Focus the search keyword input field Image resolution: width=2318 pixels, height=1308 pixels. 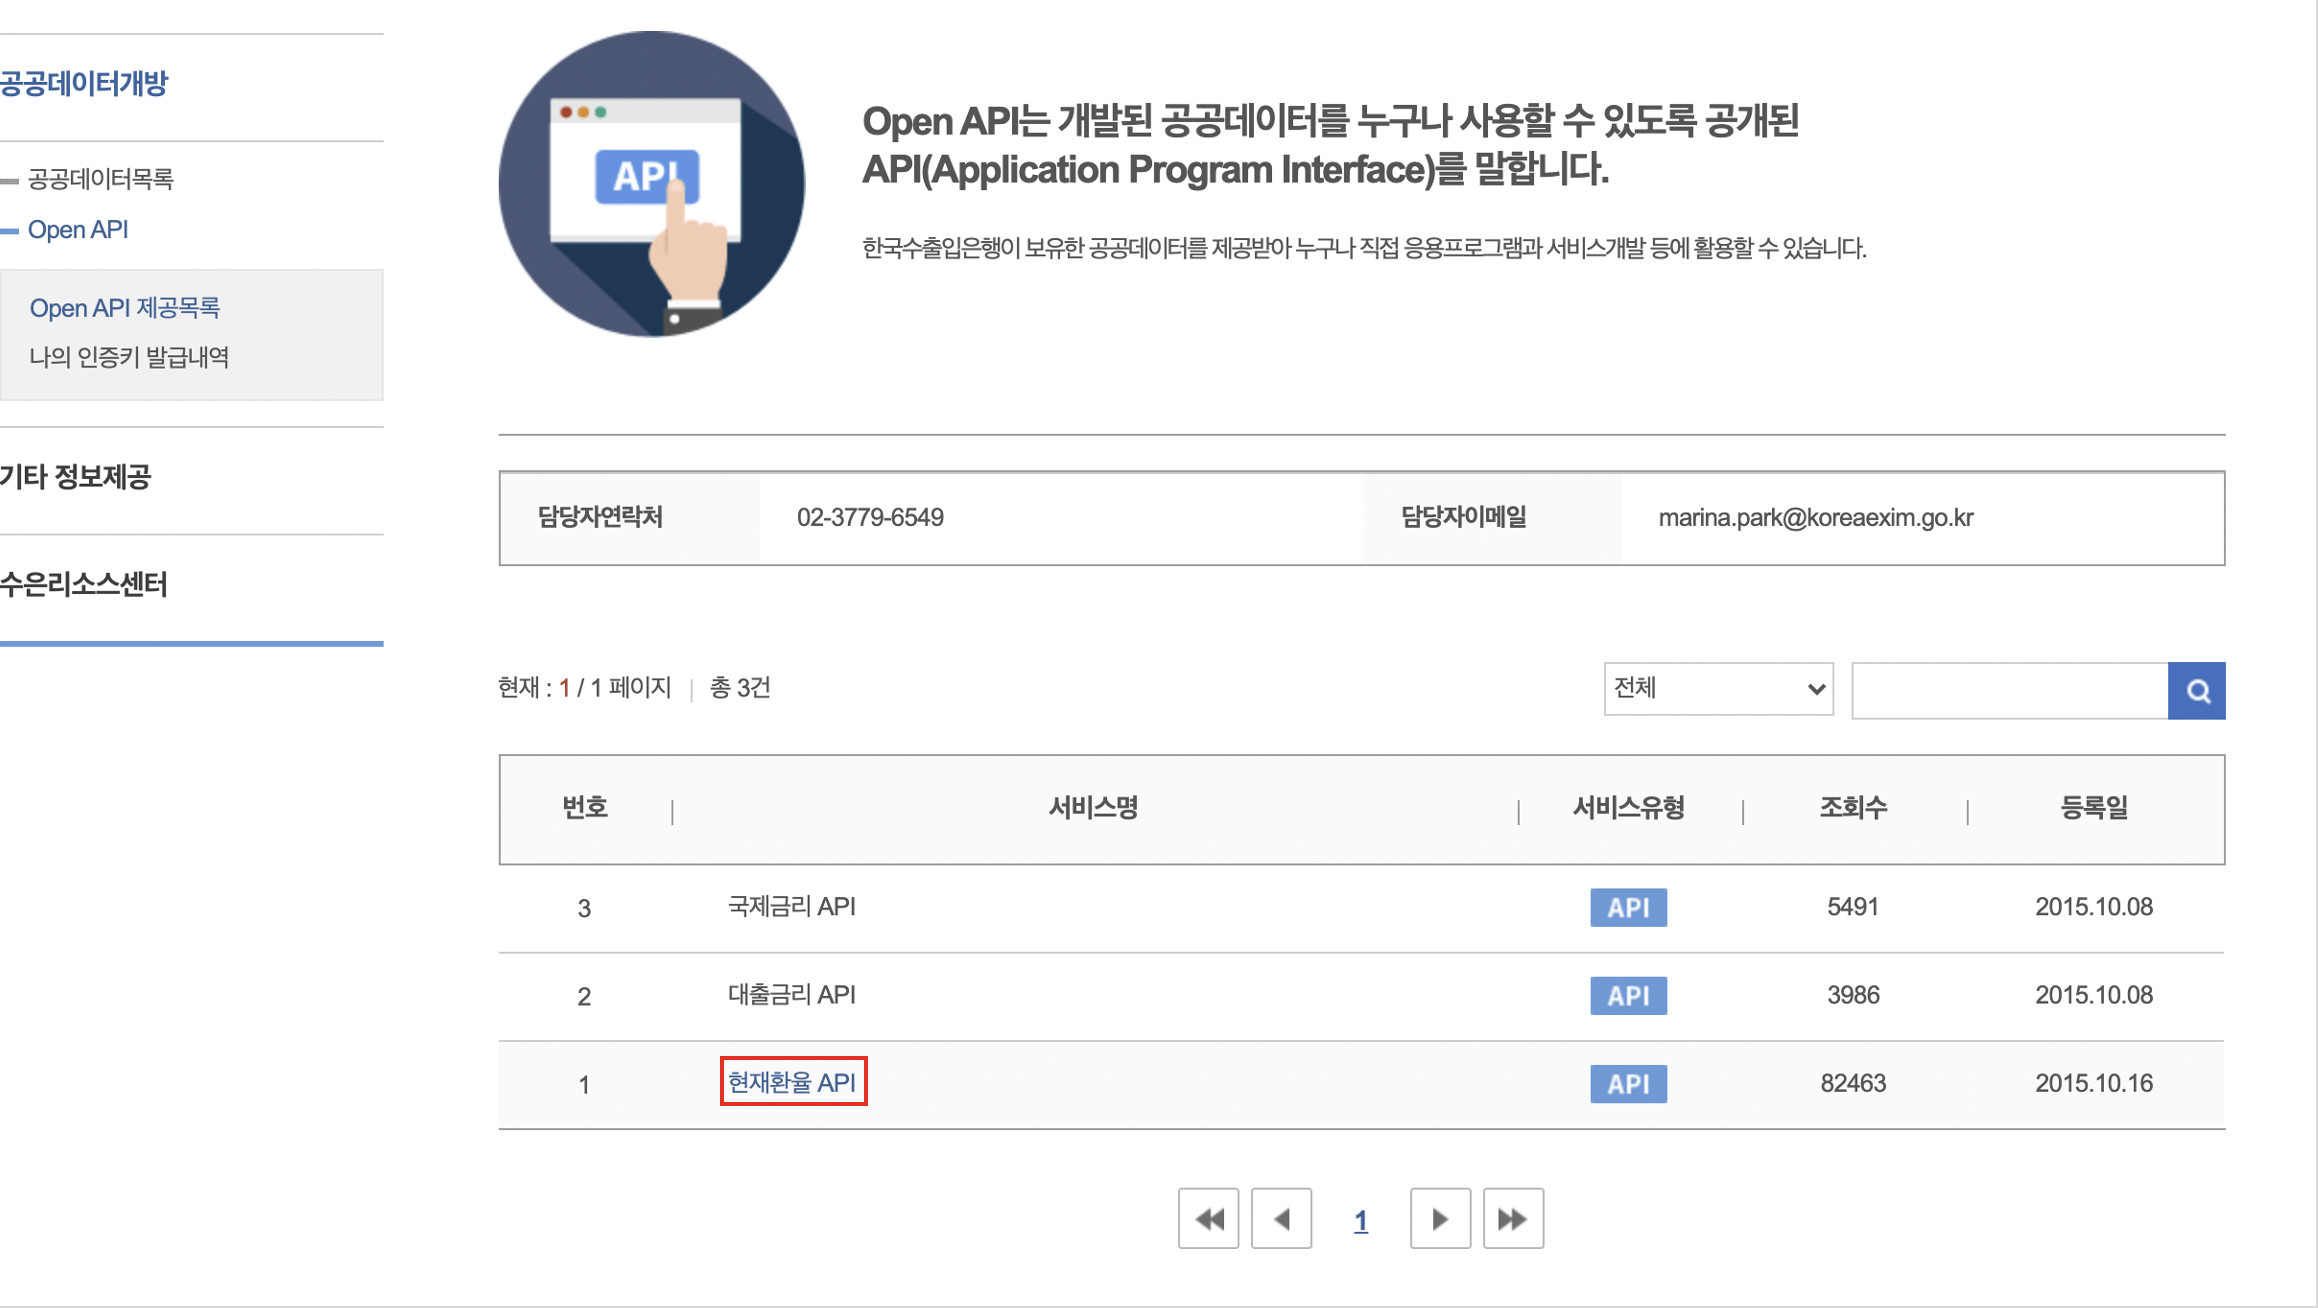click(x=2009, y=690)
